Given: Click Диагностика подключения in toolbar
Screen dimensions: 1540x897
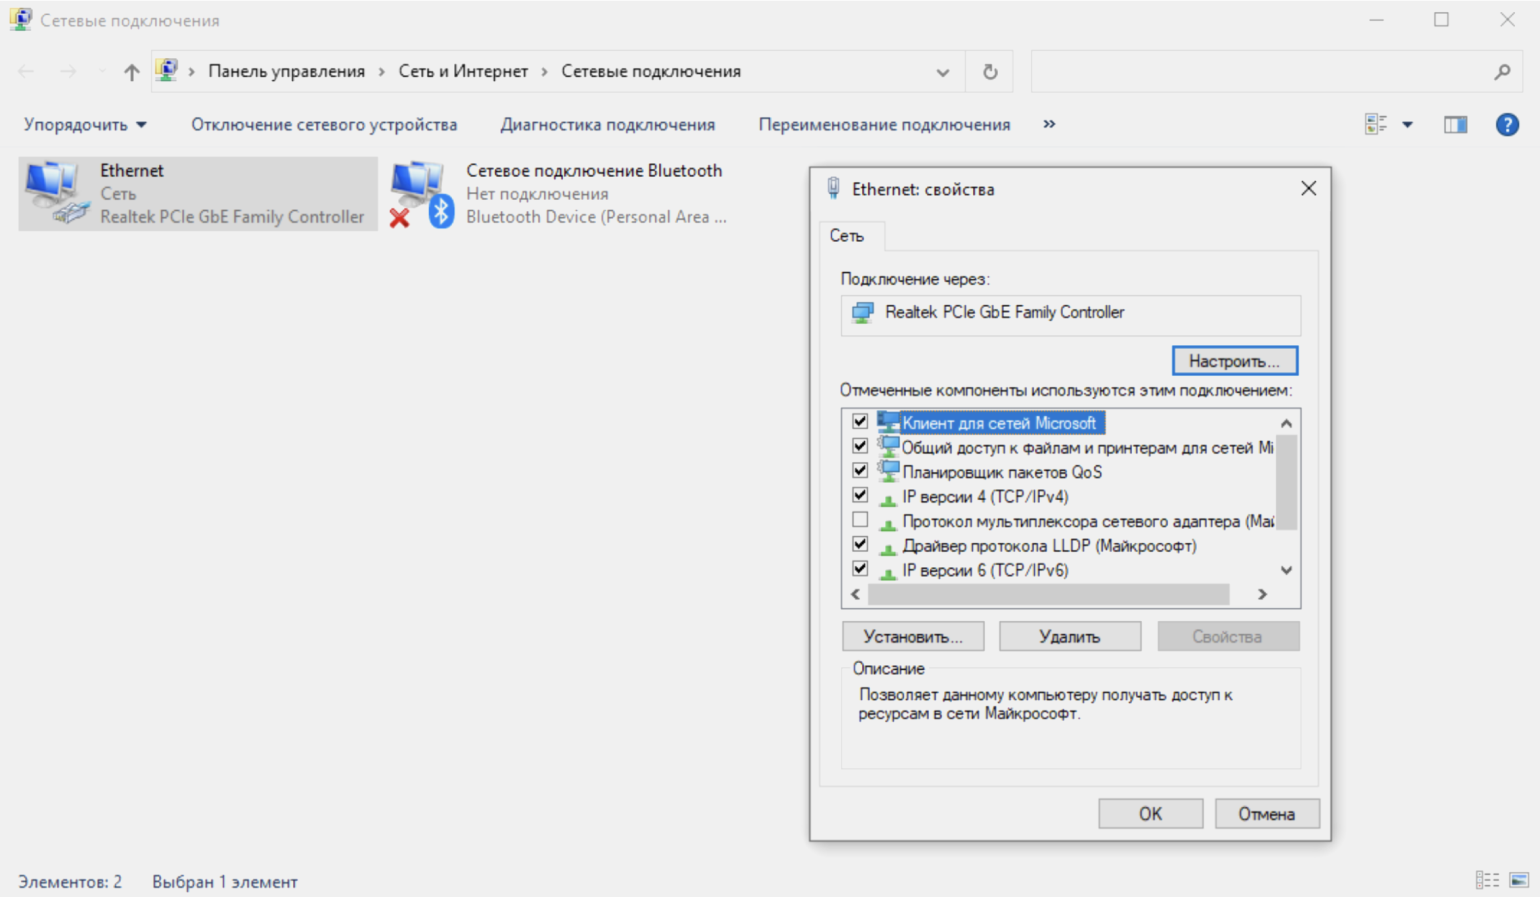Looking at the screenshot, I should [607, 125].
